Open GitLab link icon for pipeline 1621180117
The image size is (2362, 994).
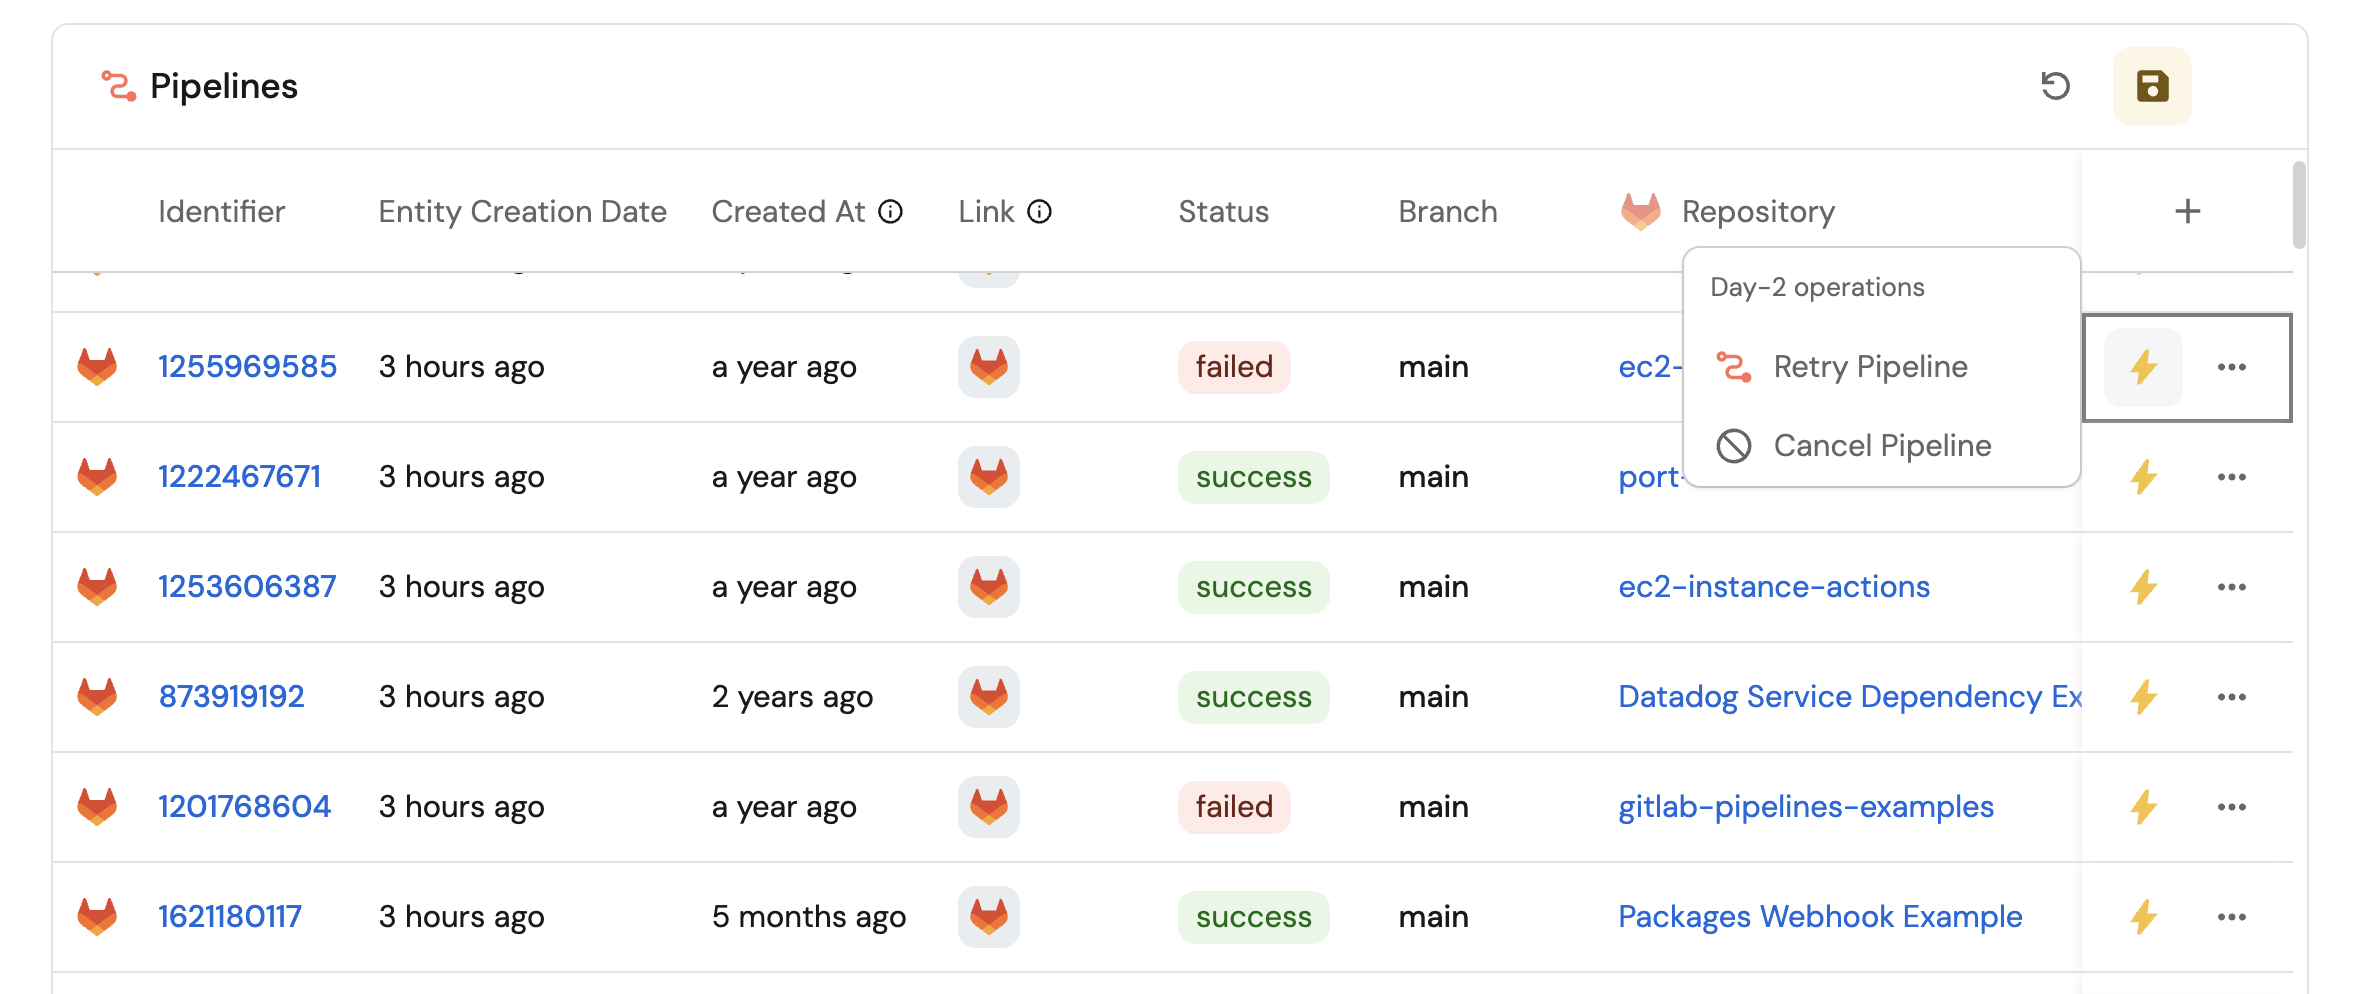(x=988, y=917)
